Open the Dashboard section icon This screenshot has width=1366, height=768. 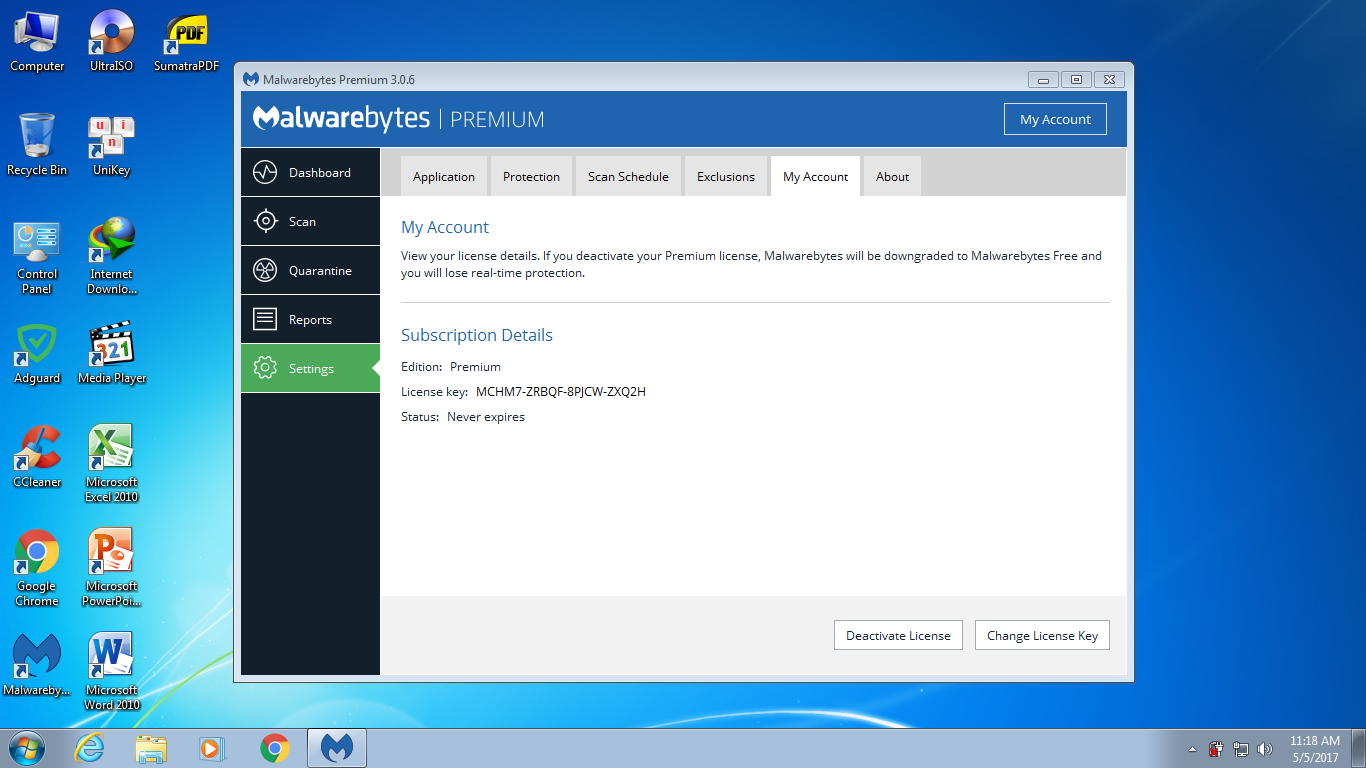pyautogui.click(x=265, y=172)
